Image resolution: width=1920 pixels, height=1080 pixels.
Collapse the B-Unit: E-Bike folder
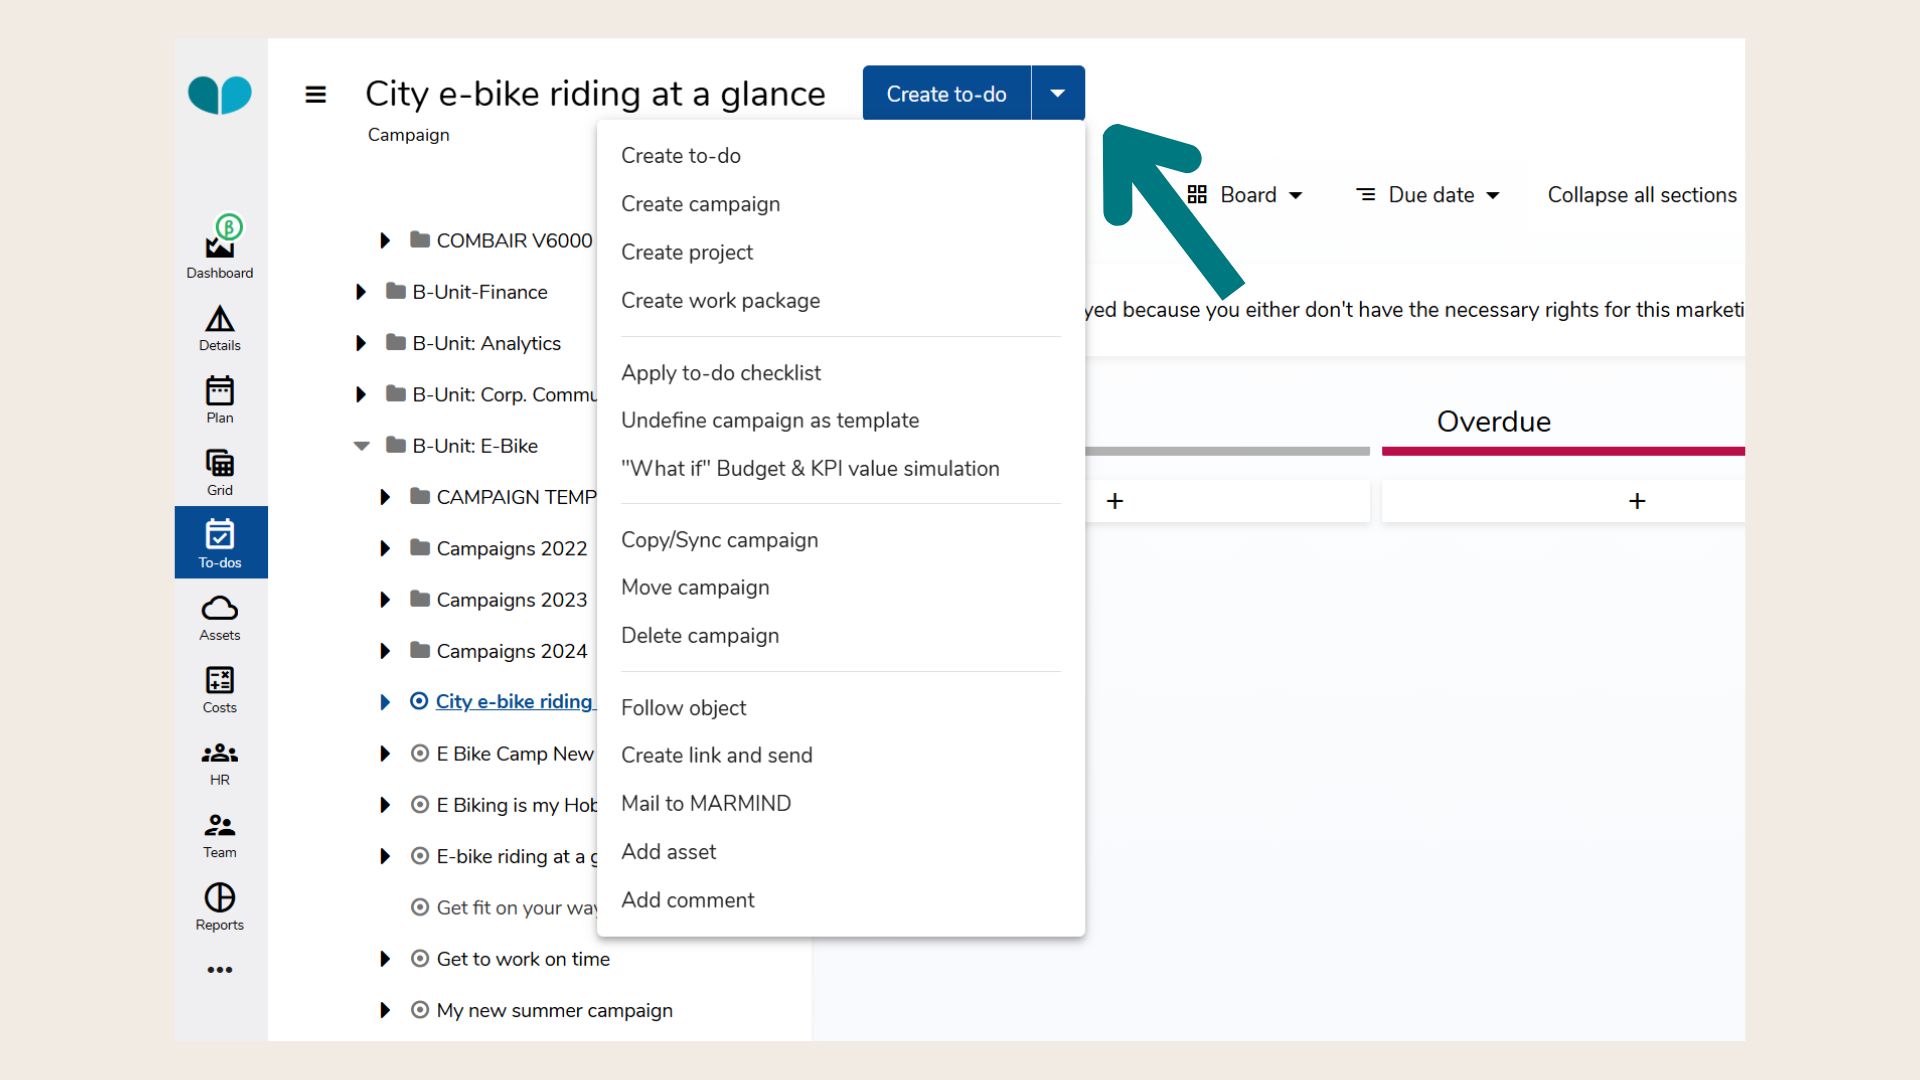362,446
